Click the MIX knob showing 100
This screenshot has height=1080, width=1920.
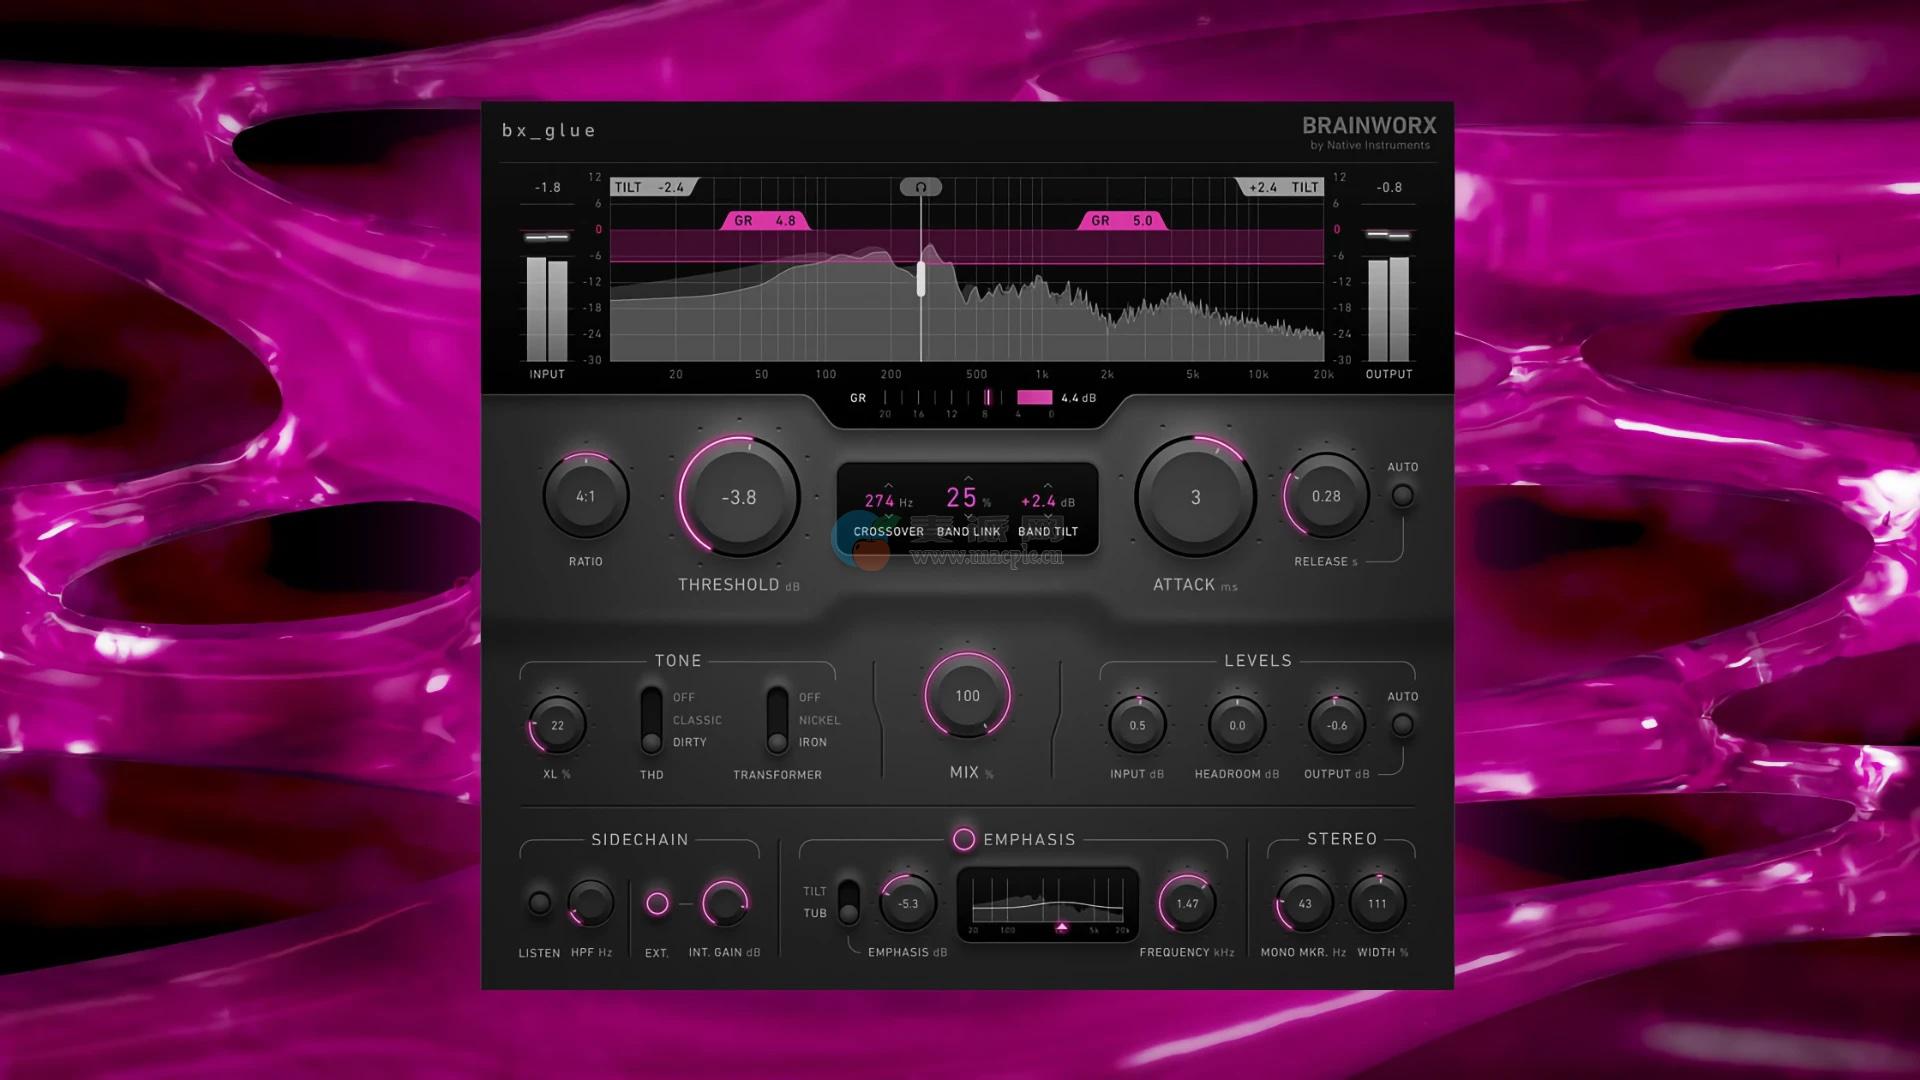[x=967, y=696]
